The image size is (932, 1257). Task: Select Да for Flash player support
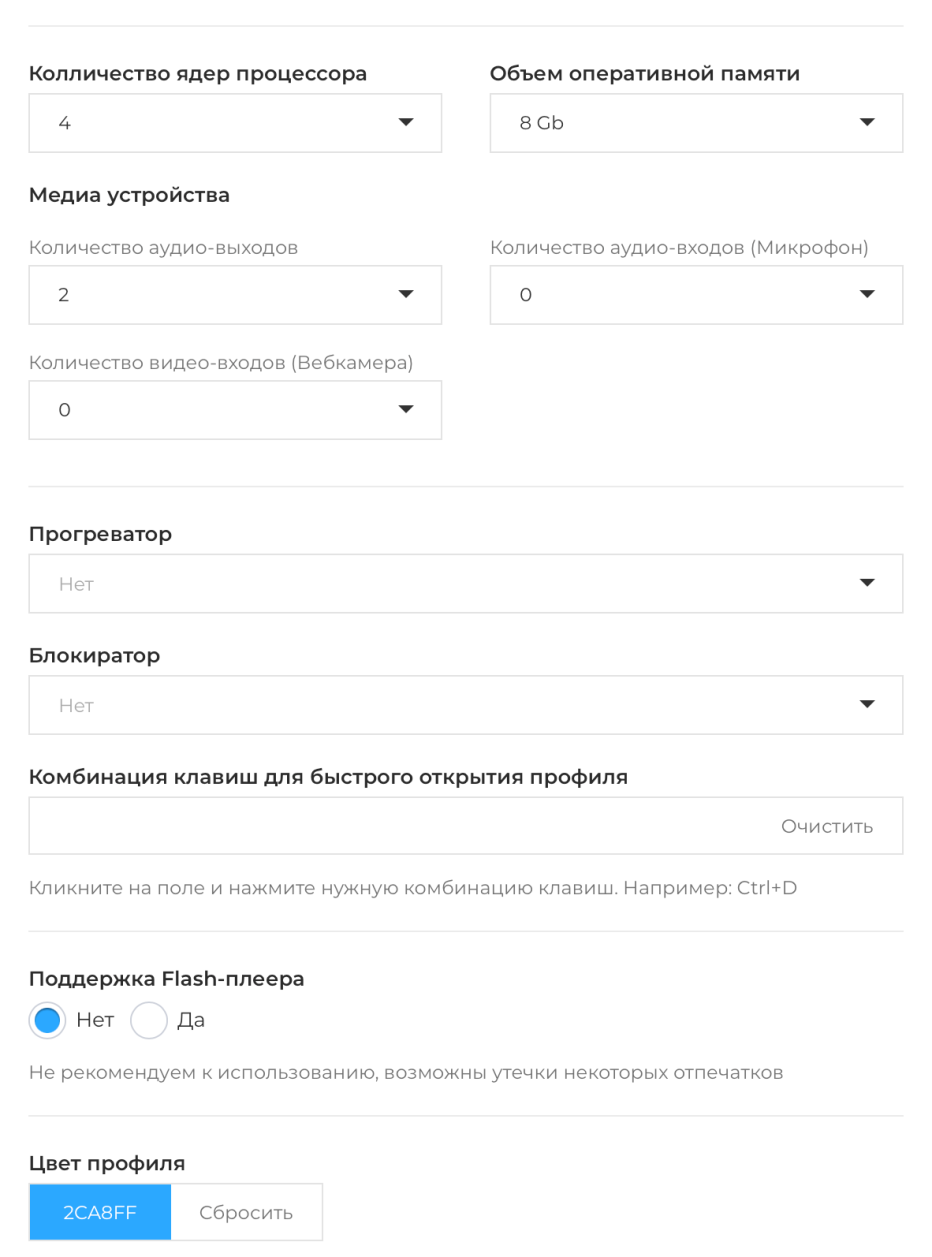147,1021
